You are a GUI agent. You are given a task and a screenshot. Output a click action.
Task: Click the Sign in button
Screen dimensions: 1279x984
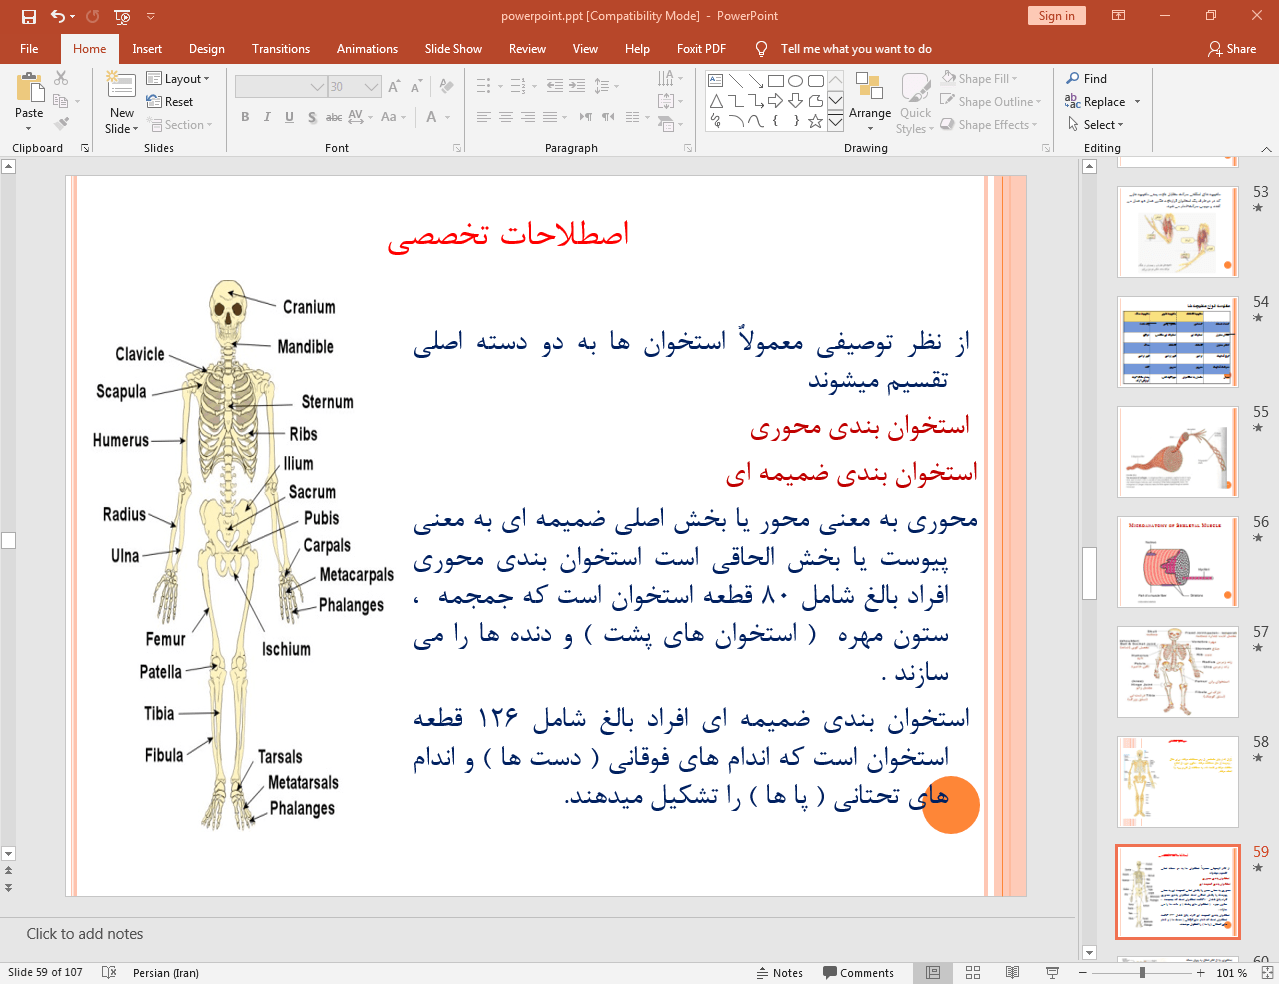pos(1056,16)
